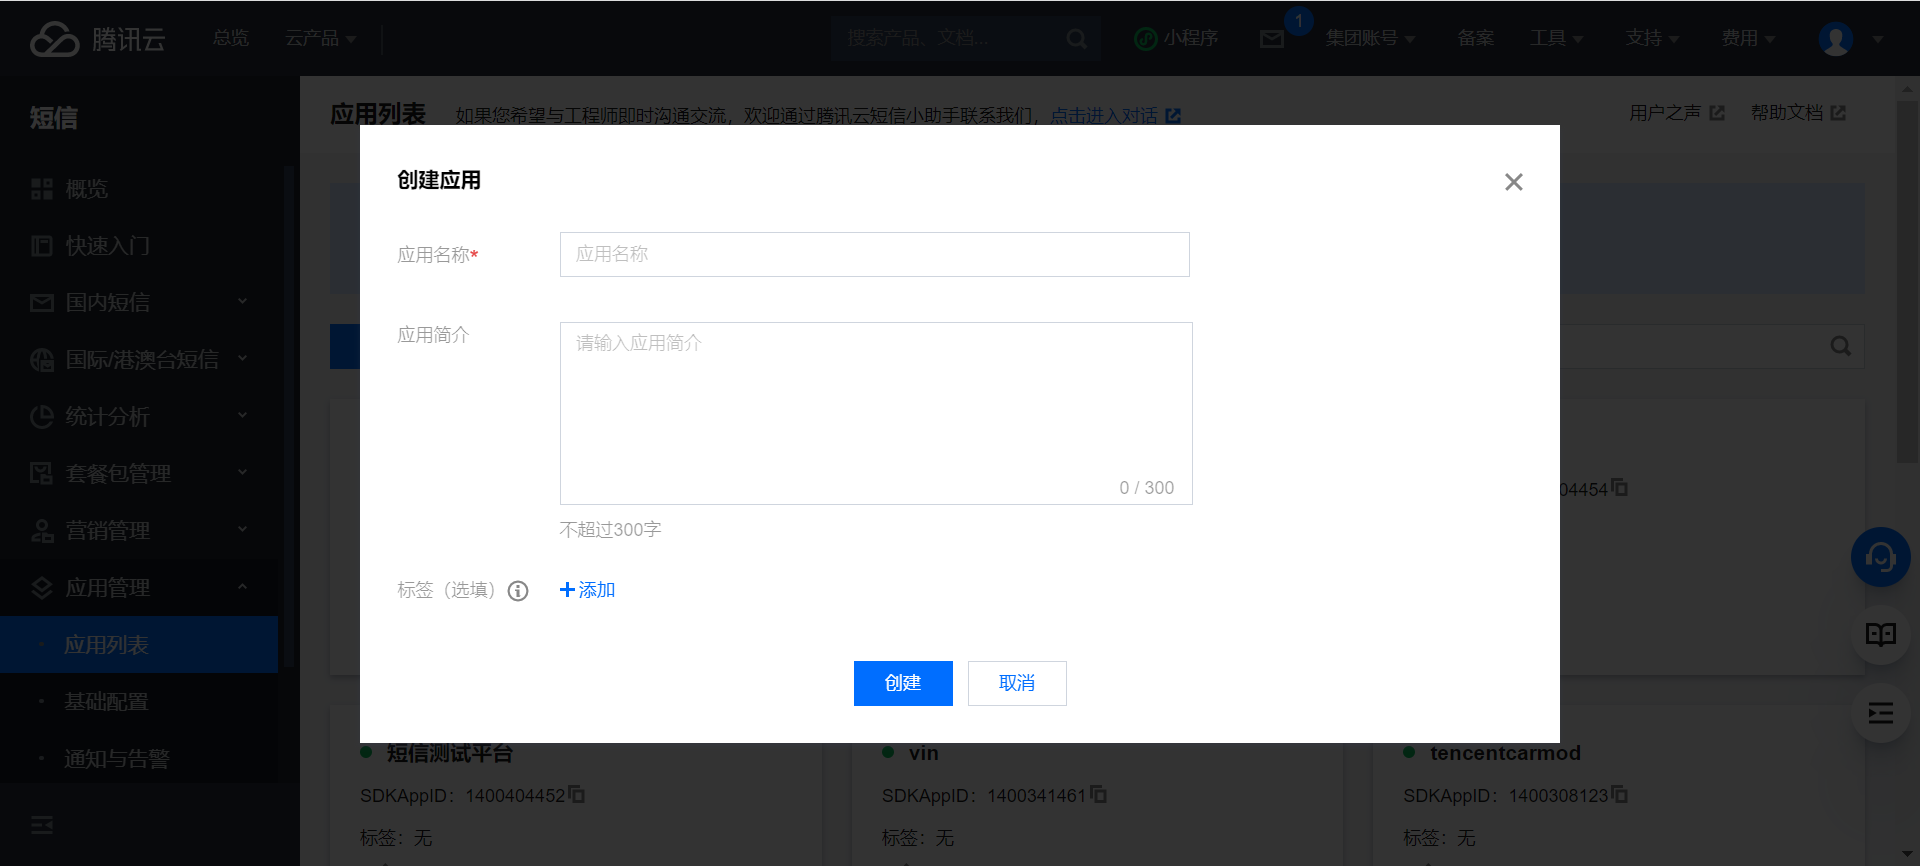The width and height of the screenshot is (1920, 866).
Task: Click the 概览 grid icon
Action: 42,189
